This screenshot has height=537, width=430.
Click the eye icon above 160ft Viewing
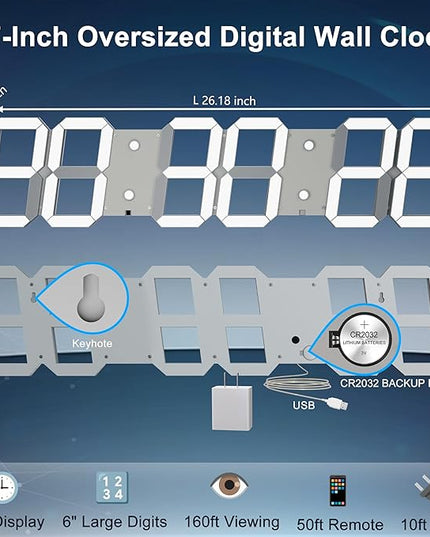point(229,485)
